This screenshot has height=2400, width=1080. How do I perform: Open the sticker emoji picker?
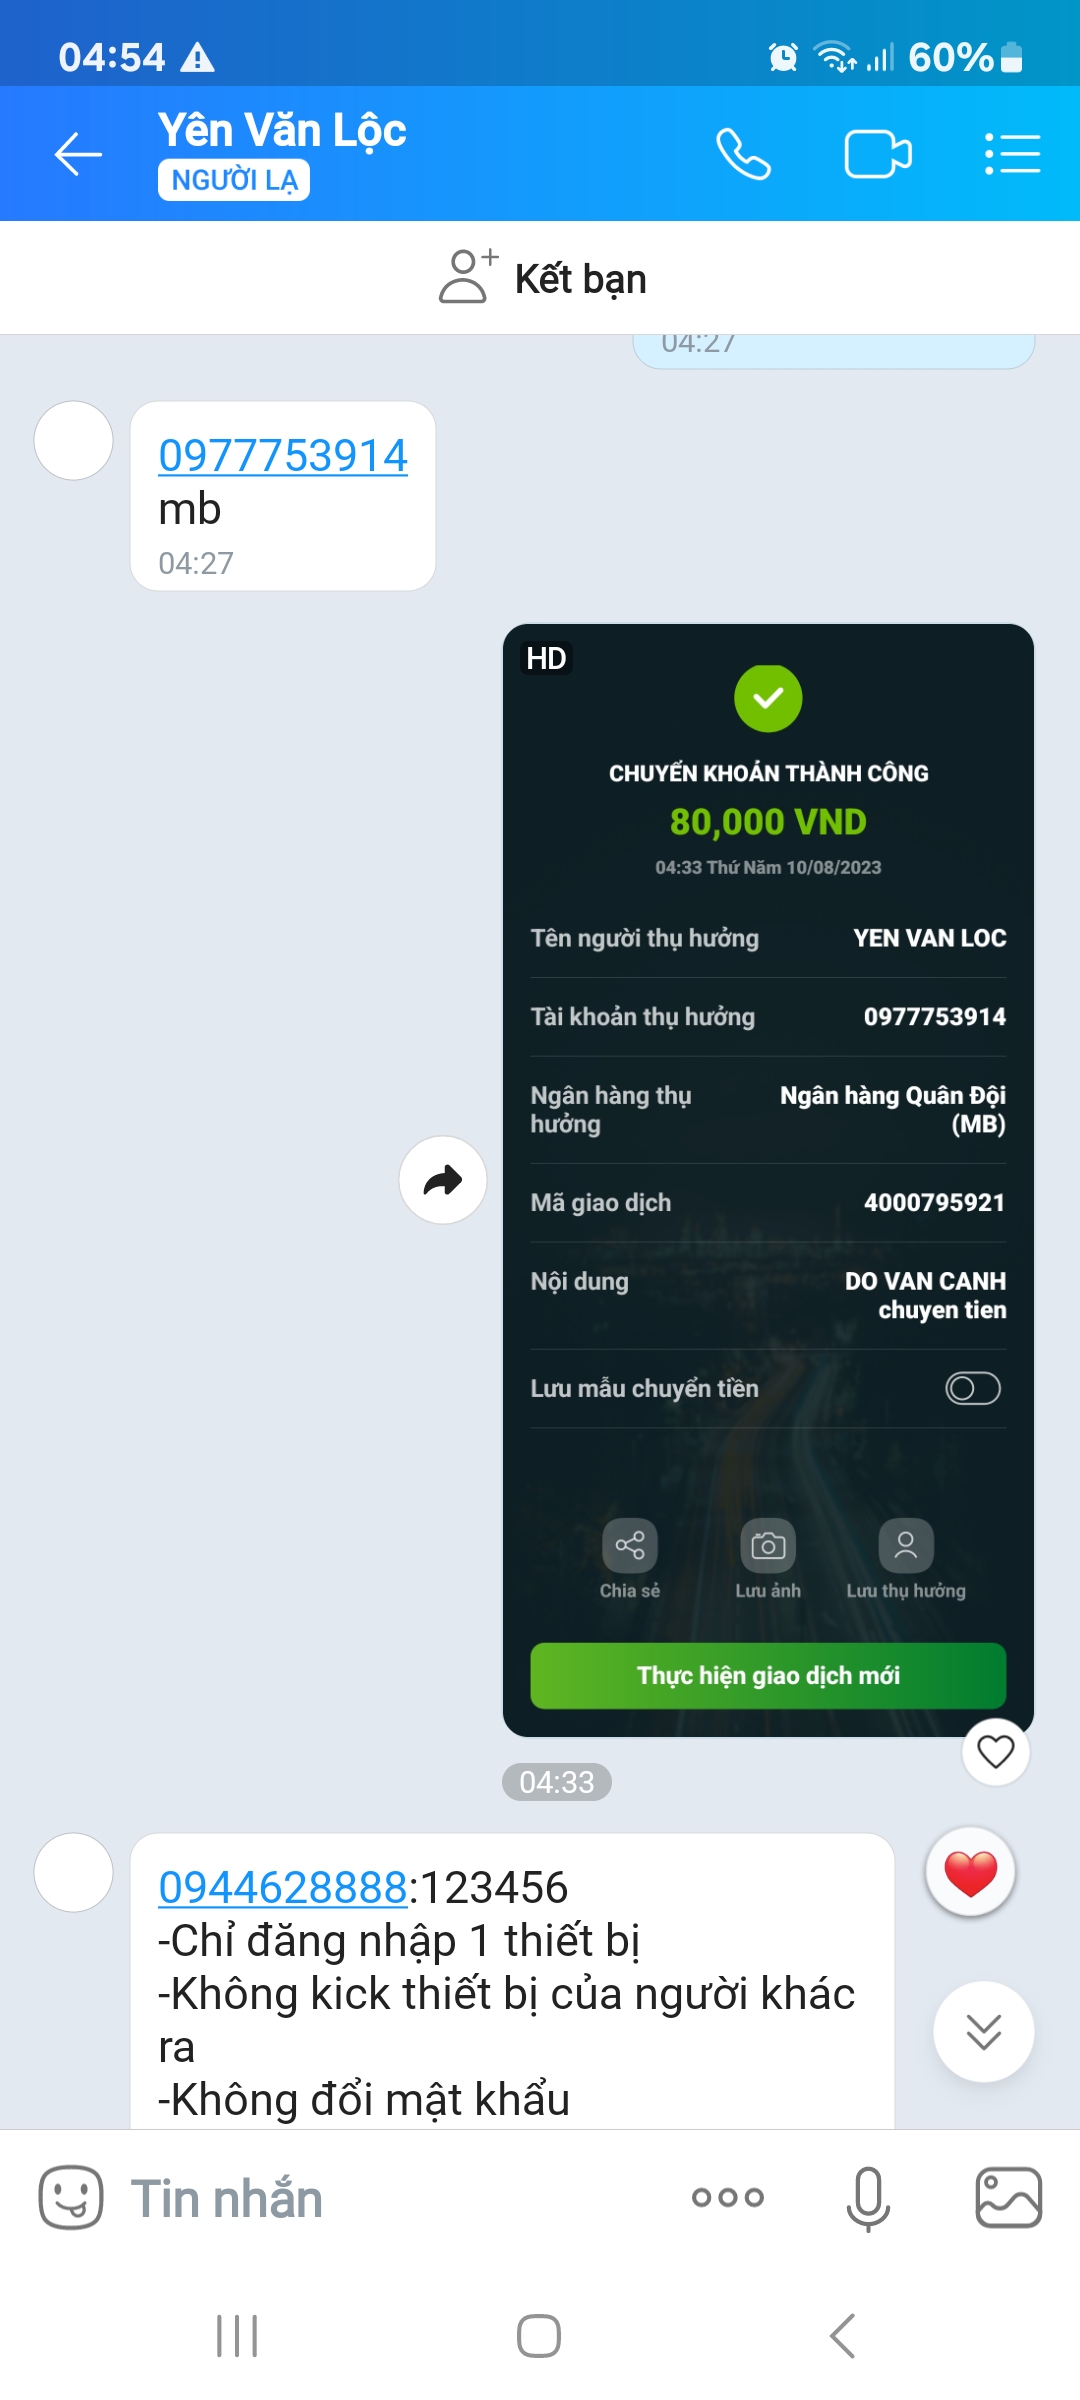coord(71,2198)
